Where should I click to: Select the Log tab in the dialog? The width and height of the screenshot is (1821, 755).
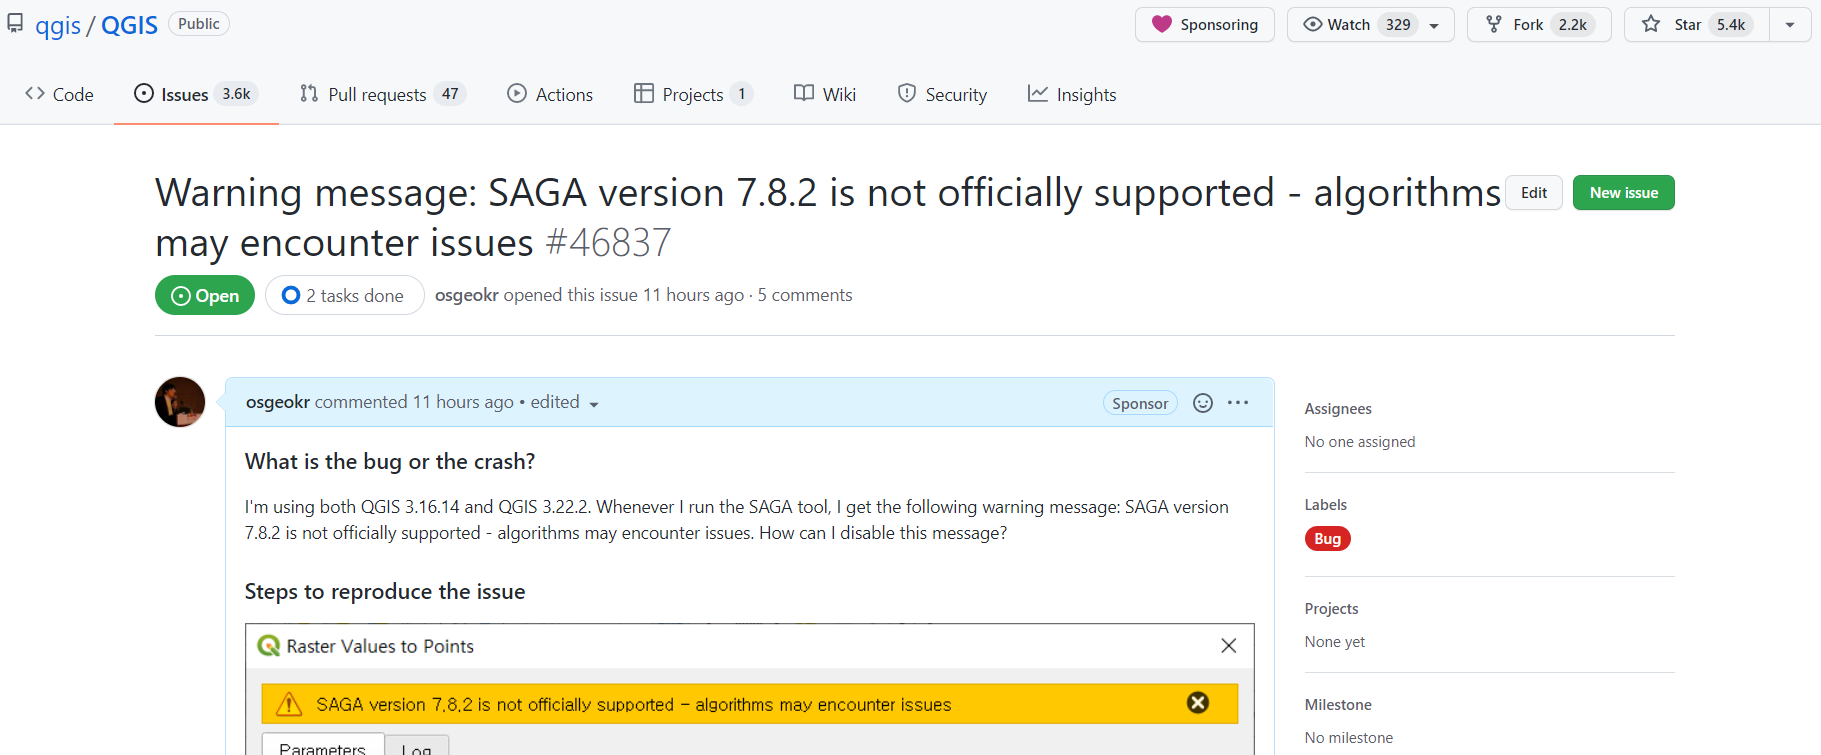[x=417, y=746]
